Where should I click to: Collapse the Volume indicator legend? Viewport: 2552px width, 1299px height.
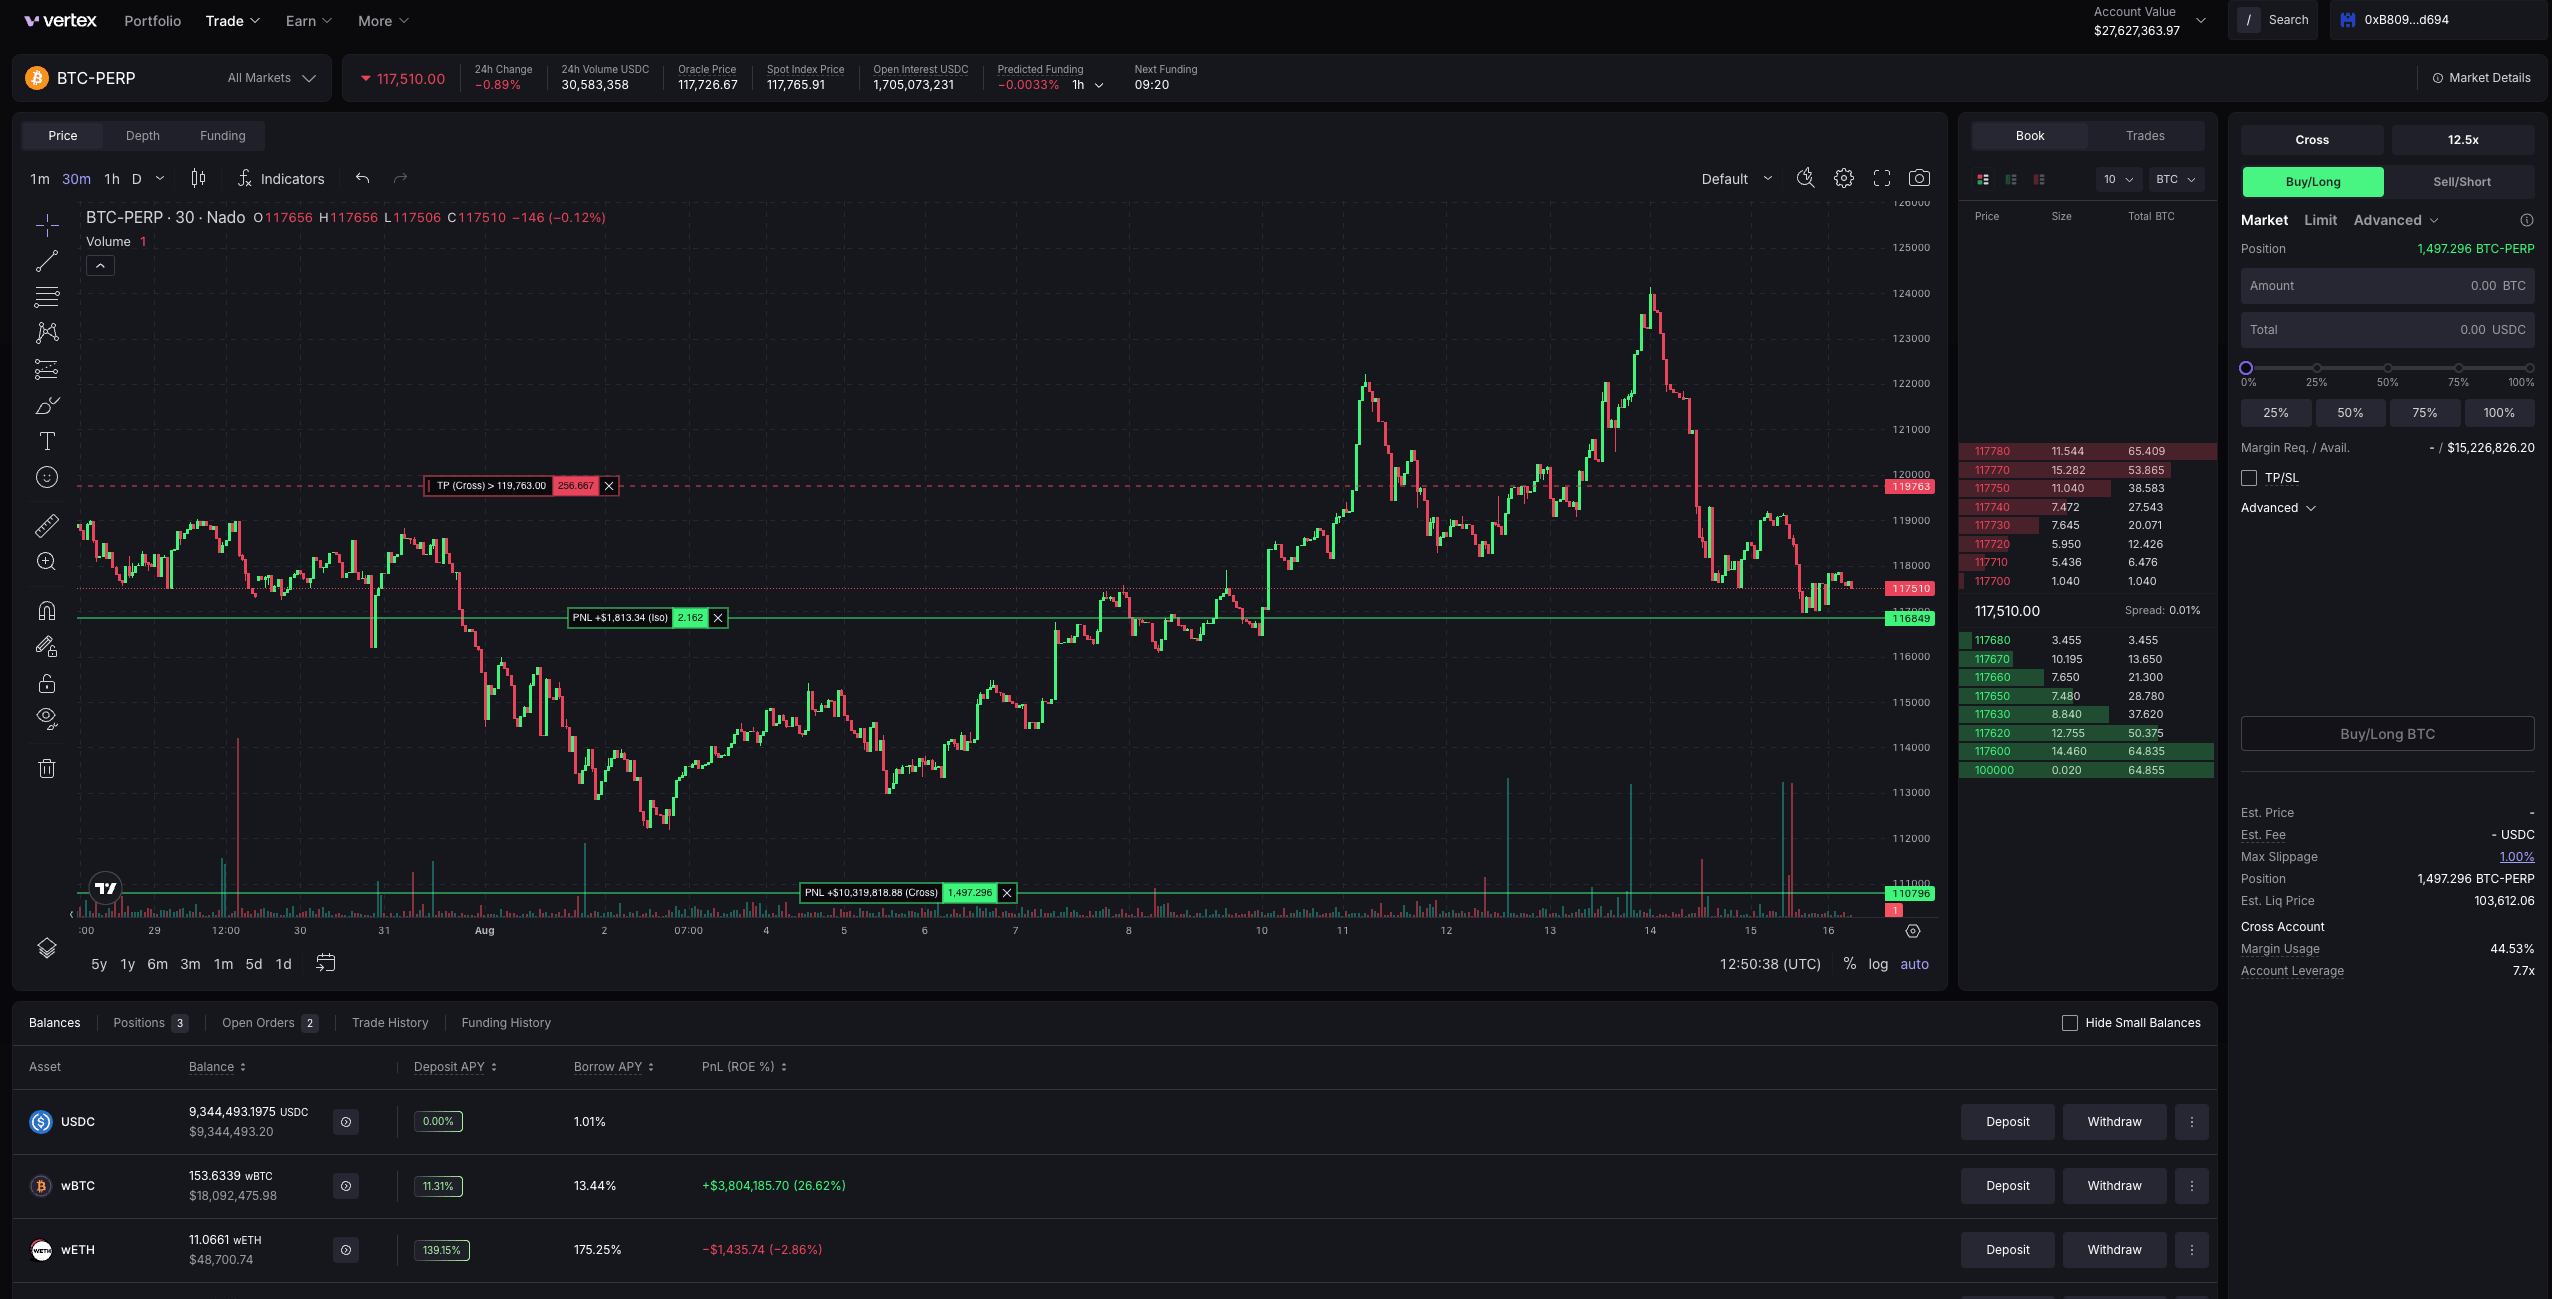click(x=100, y=265)
